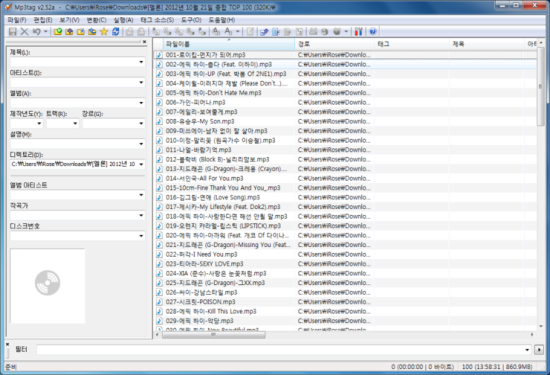Click the pencil extended tags icon
Image resolution: width=550 pixels, height=375 pixels.
pyautogui.click(x=264, y=32)
